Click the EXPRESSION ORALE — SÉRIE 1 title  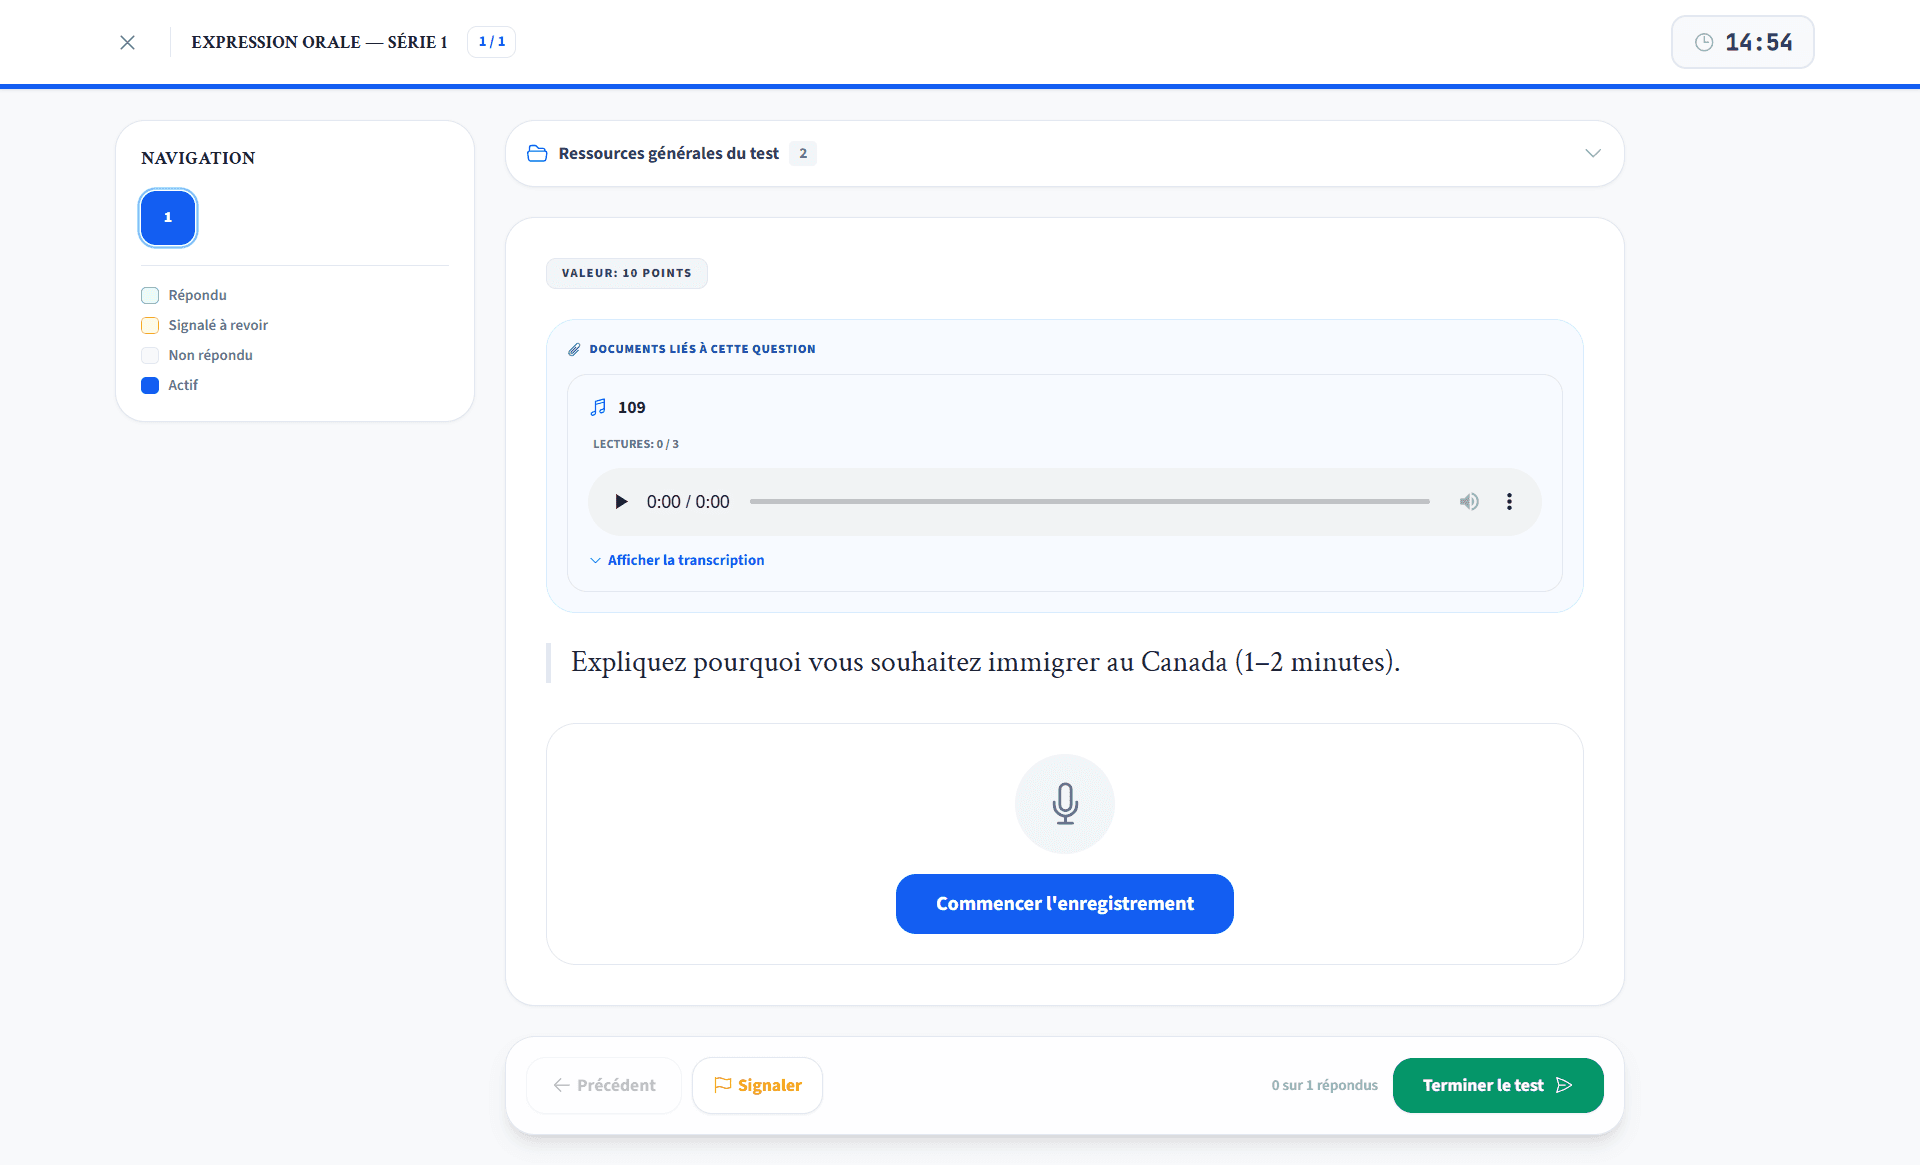pyautogui.click(x=319, y=42)
